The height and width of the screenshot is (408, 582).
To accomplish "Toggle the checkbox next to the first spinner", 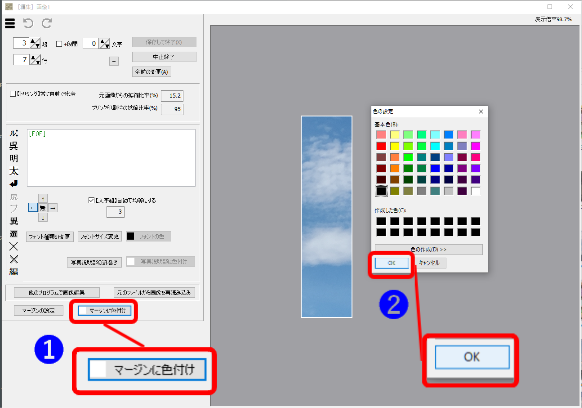I will click(x=59, y=44).
